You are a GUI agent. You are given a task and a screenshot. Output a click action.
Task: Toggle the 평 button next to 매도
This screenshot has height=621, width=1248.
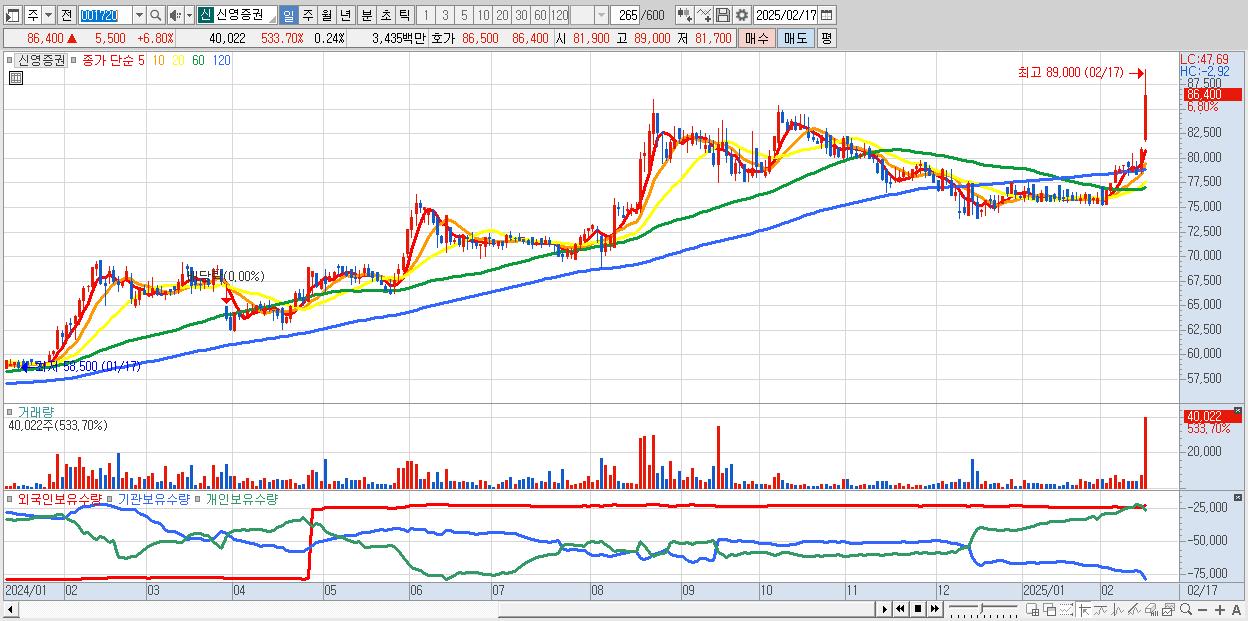[x=826, y=38]
